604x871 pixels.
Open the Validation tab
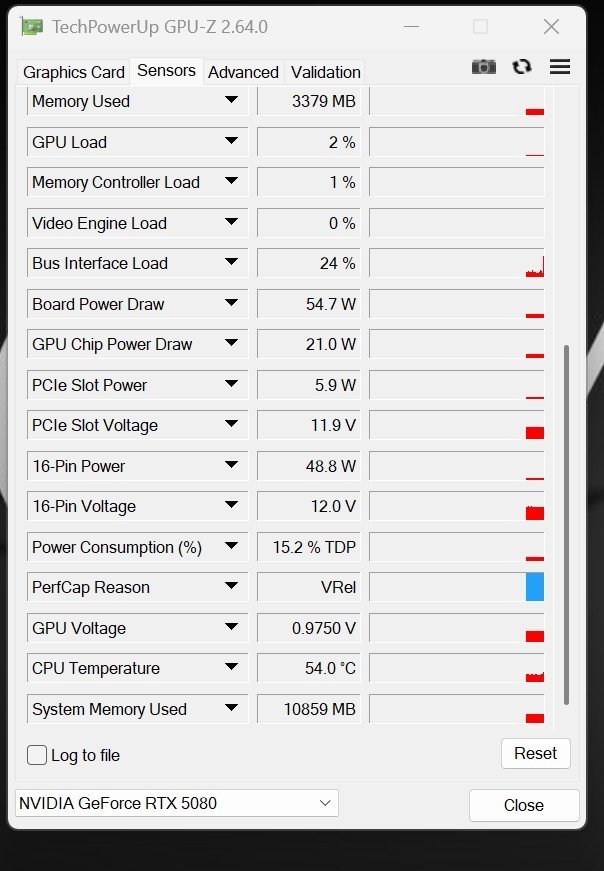click(326, 72)
